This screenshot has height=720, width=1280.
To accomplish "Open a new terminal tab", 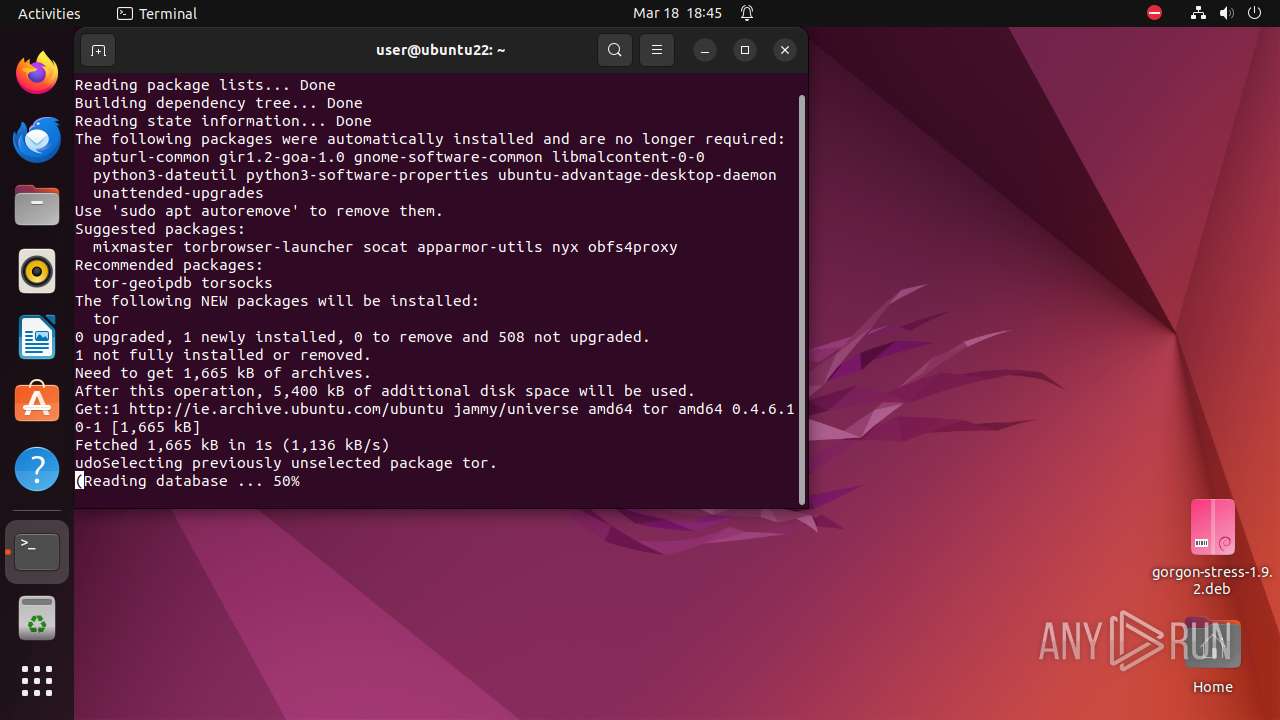I will click(97, 50).
